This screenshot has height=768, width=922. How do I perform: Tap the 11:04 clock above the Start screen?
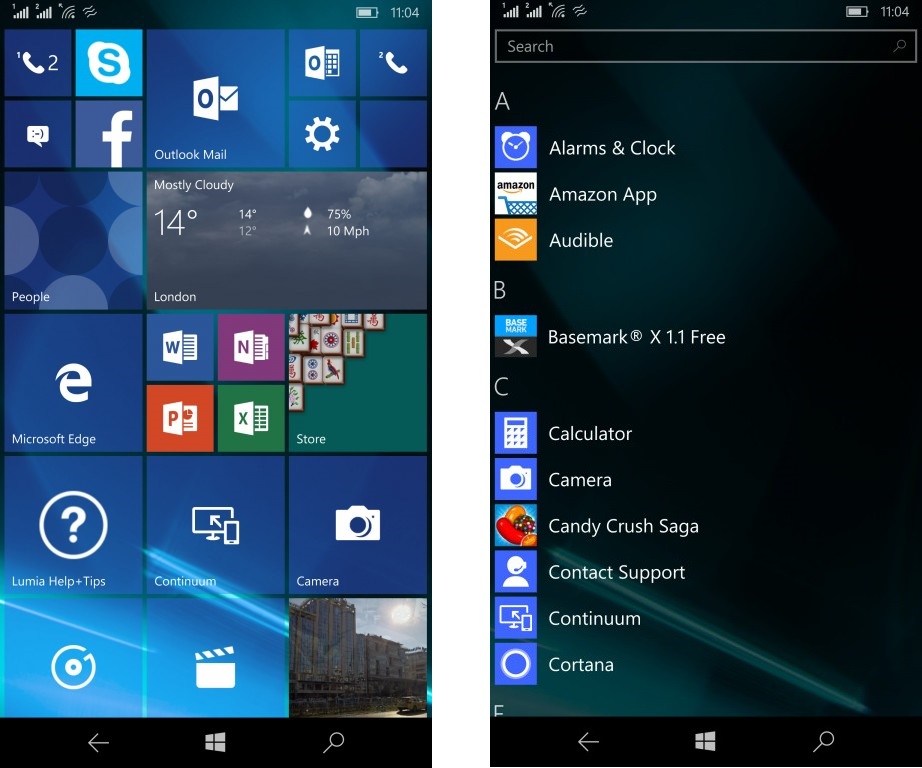pyautogui.click(x=405, y=13)
